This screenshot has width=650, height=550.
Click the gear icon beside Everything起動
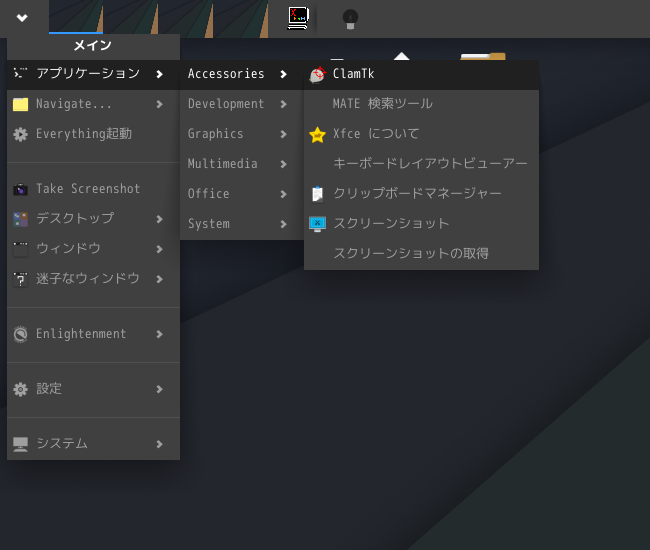coord(20,134)
